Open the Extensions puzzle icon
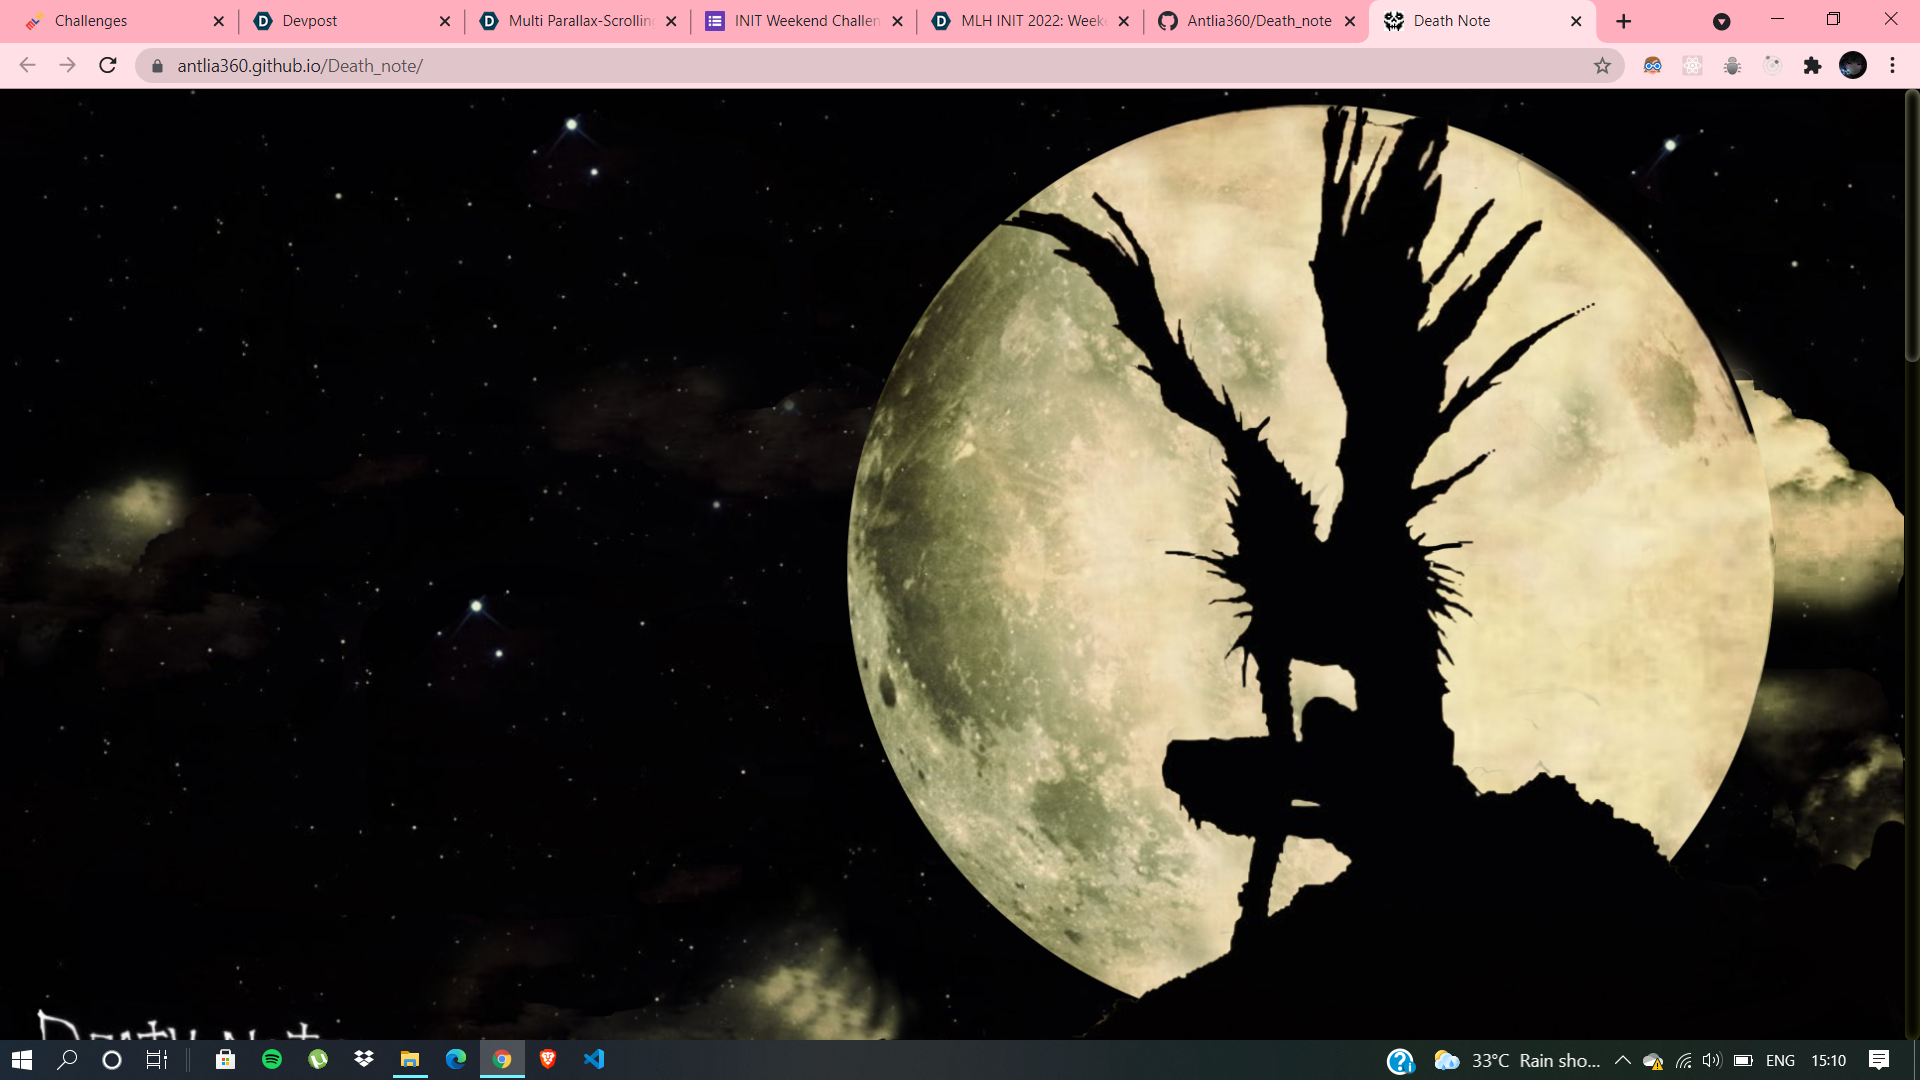 coord(1812,66)
